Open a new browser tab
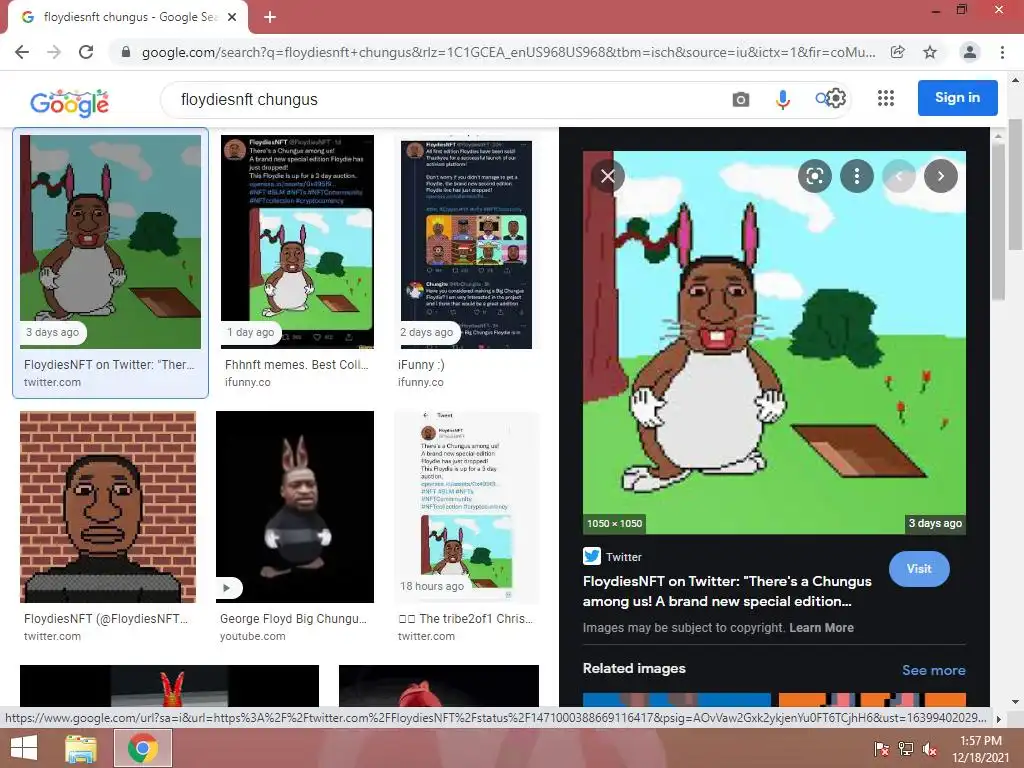1024x768 pixels. 270,17
